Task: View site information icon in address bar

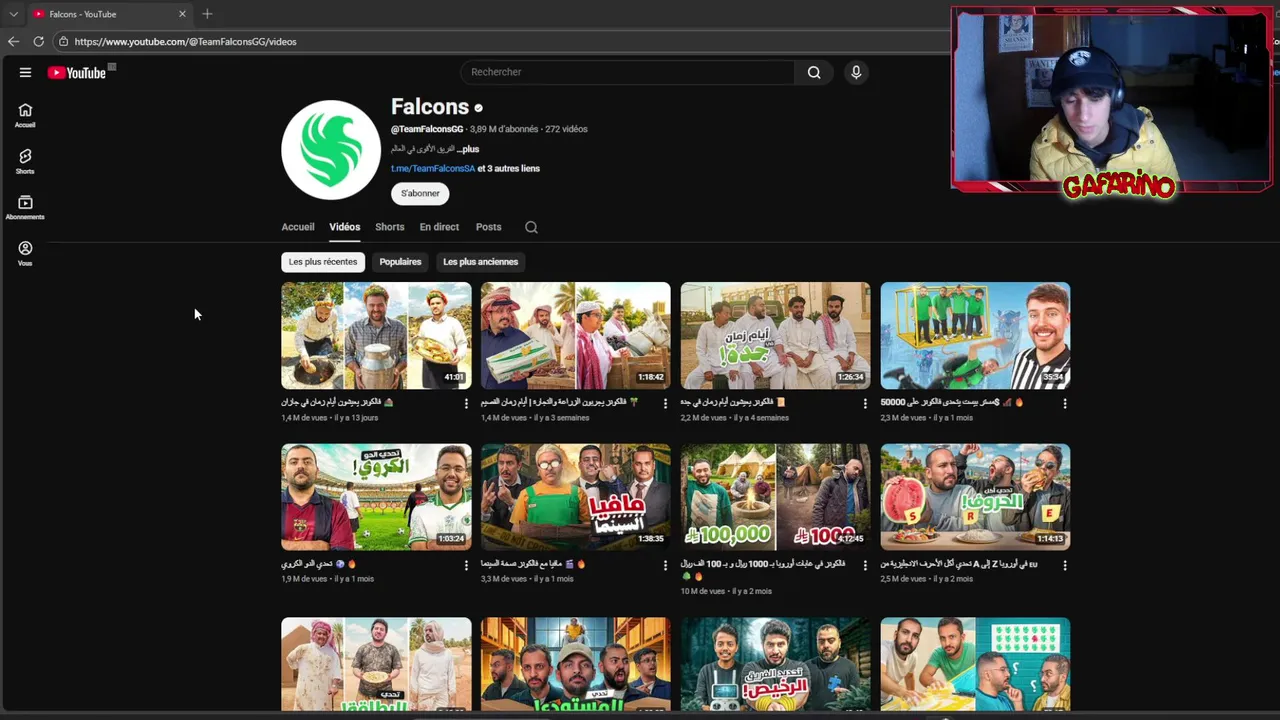Action: click(x=63, y=41)
